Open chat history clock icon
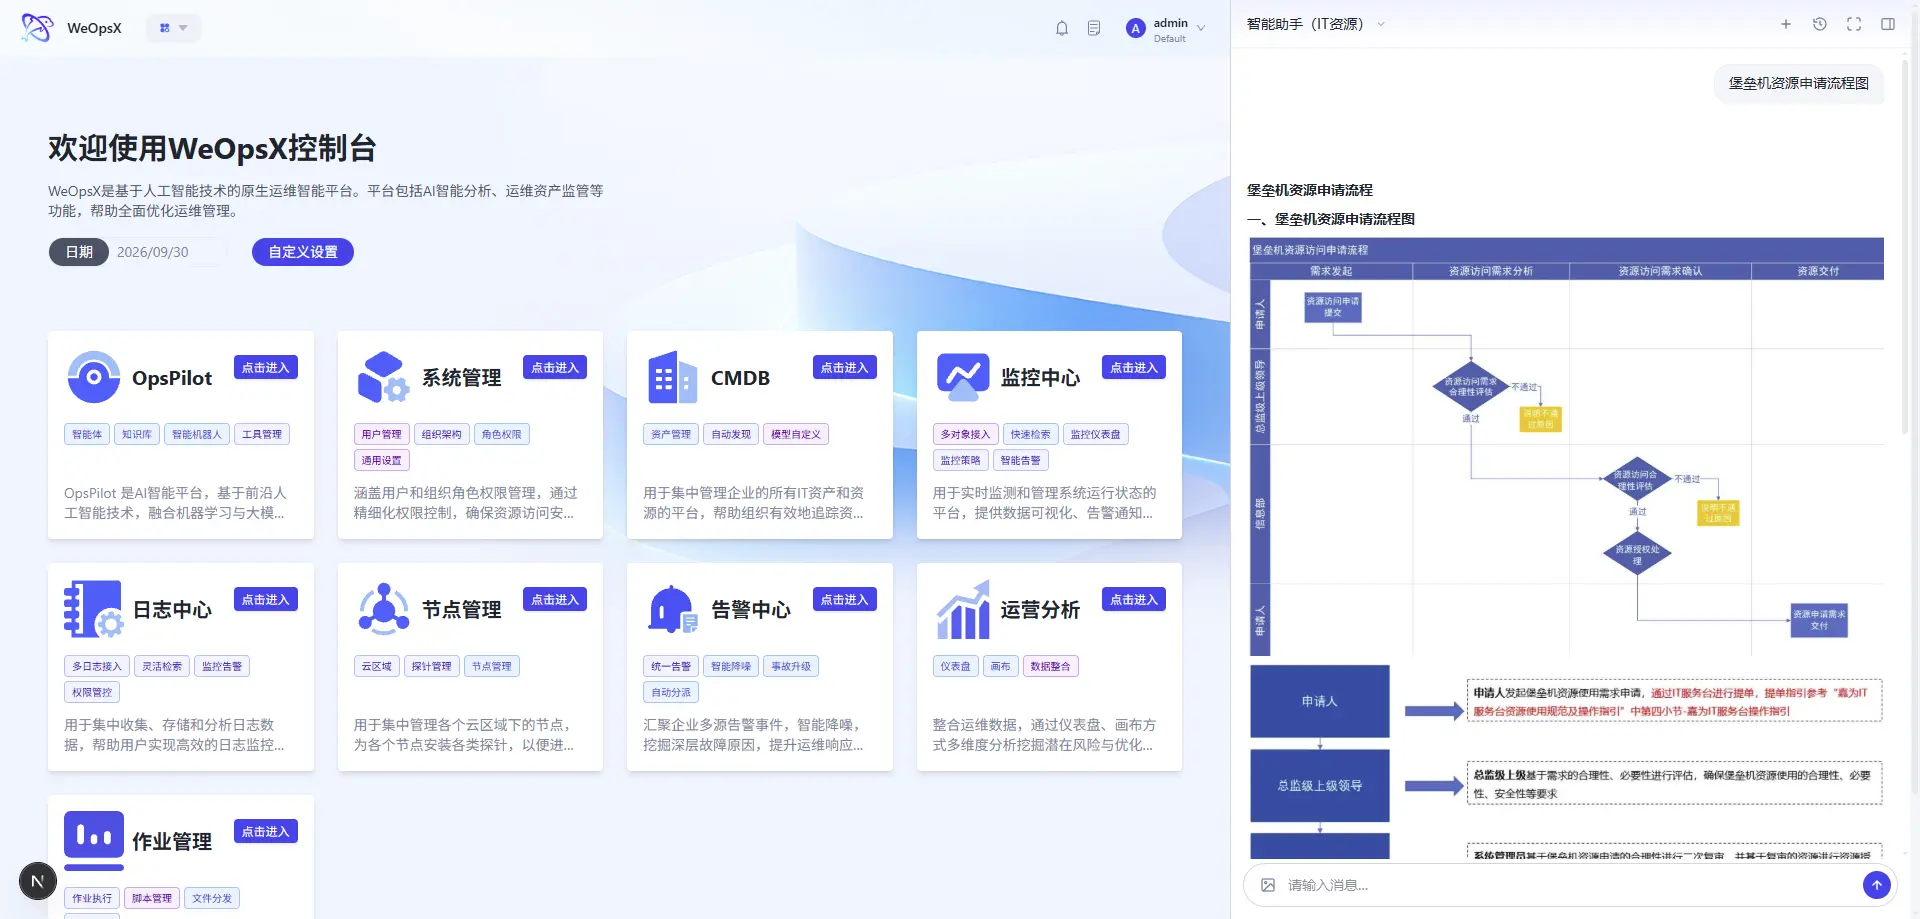The height and width of the screenshot is (919, 1920). tap(1820, 24)
